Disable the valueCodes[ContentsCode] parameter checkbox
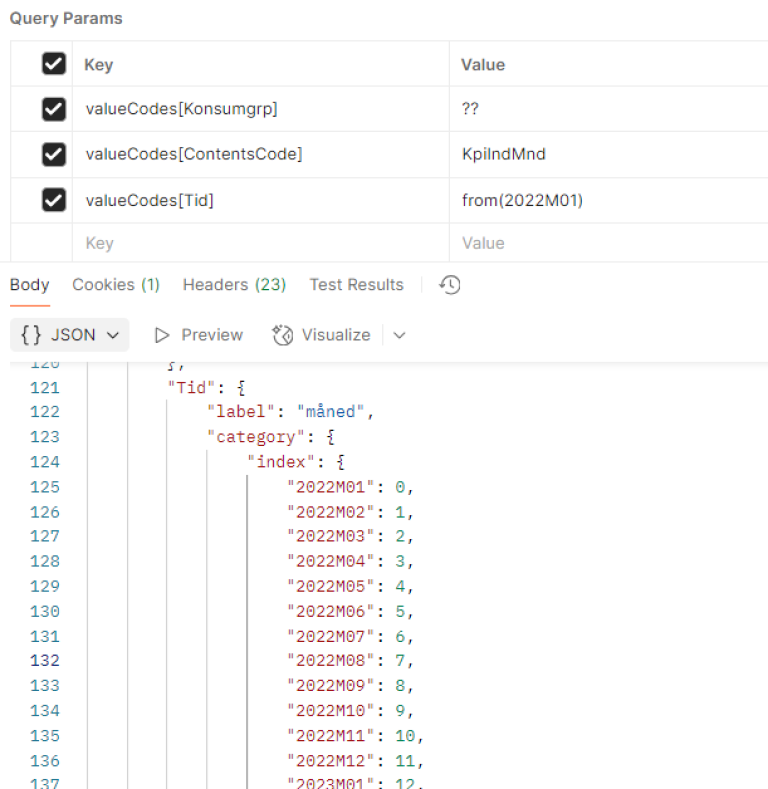Screen dimensions: 768x789 tap(53, 154)
